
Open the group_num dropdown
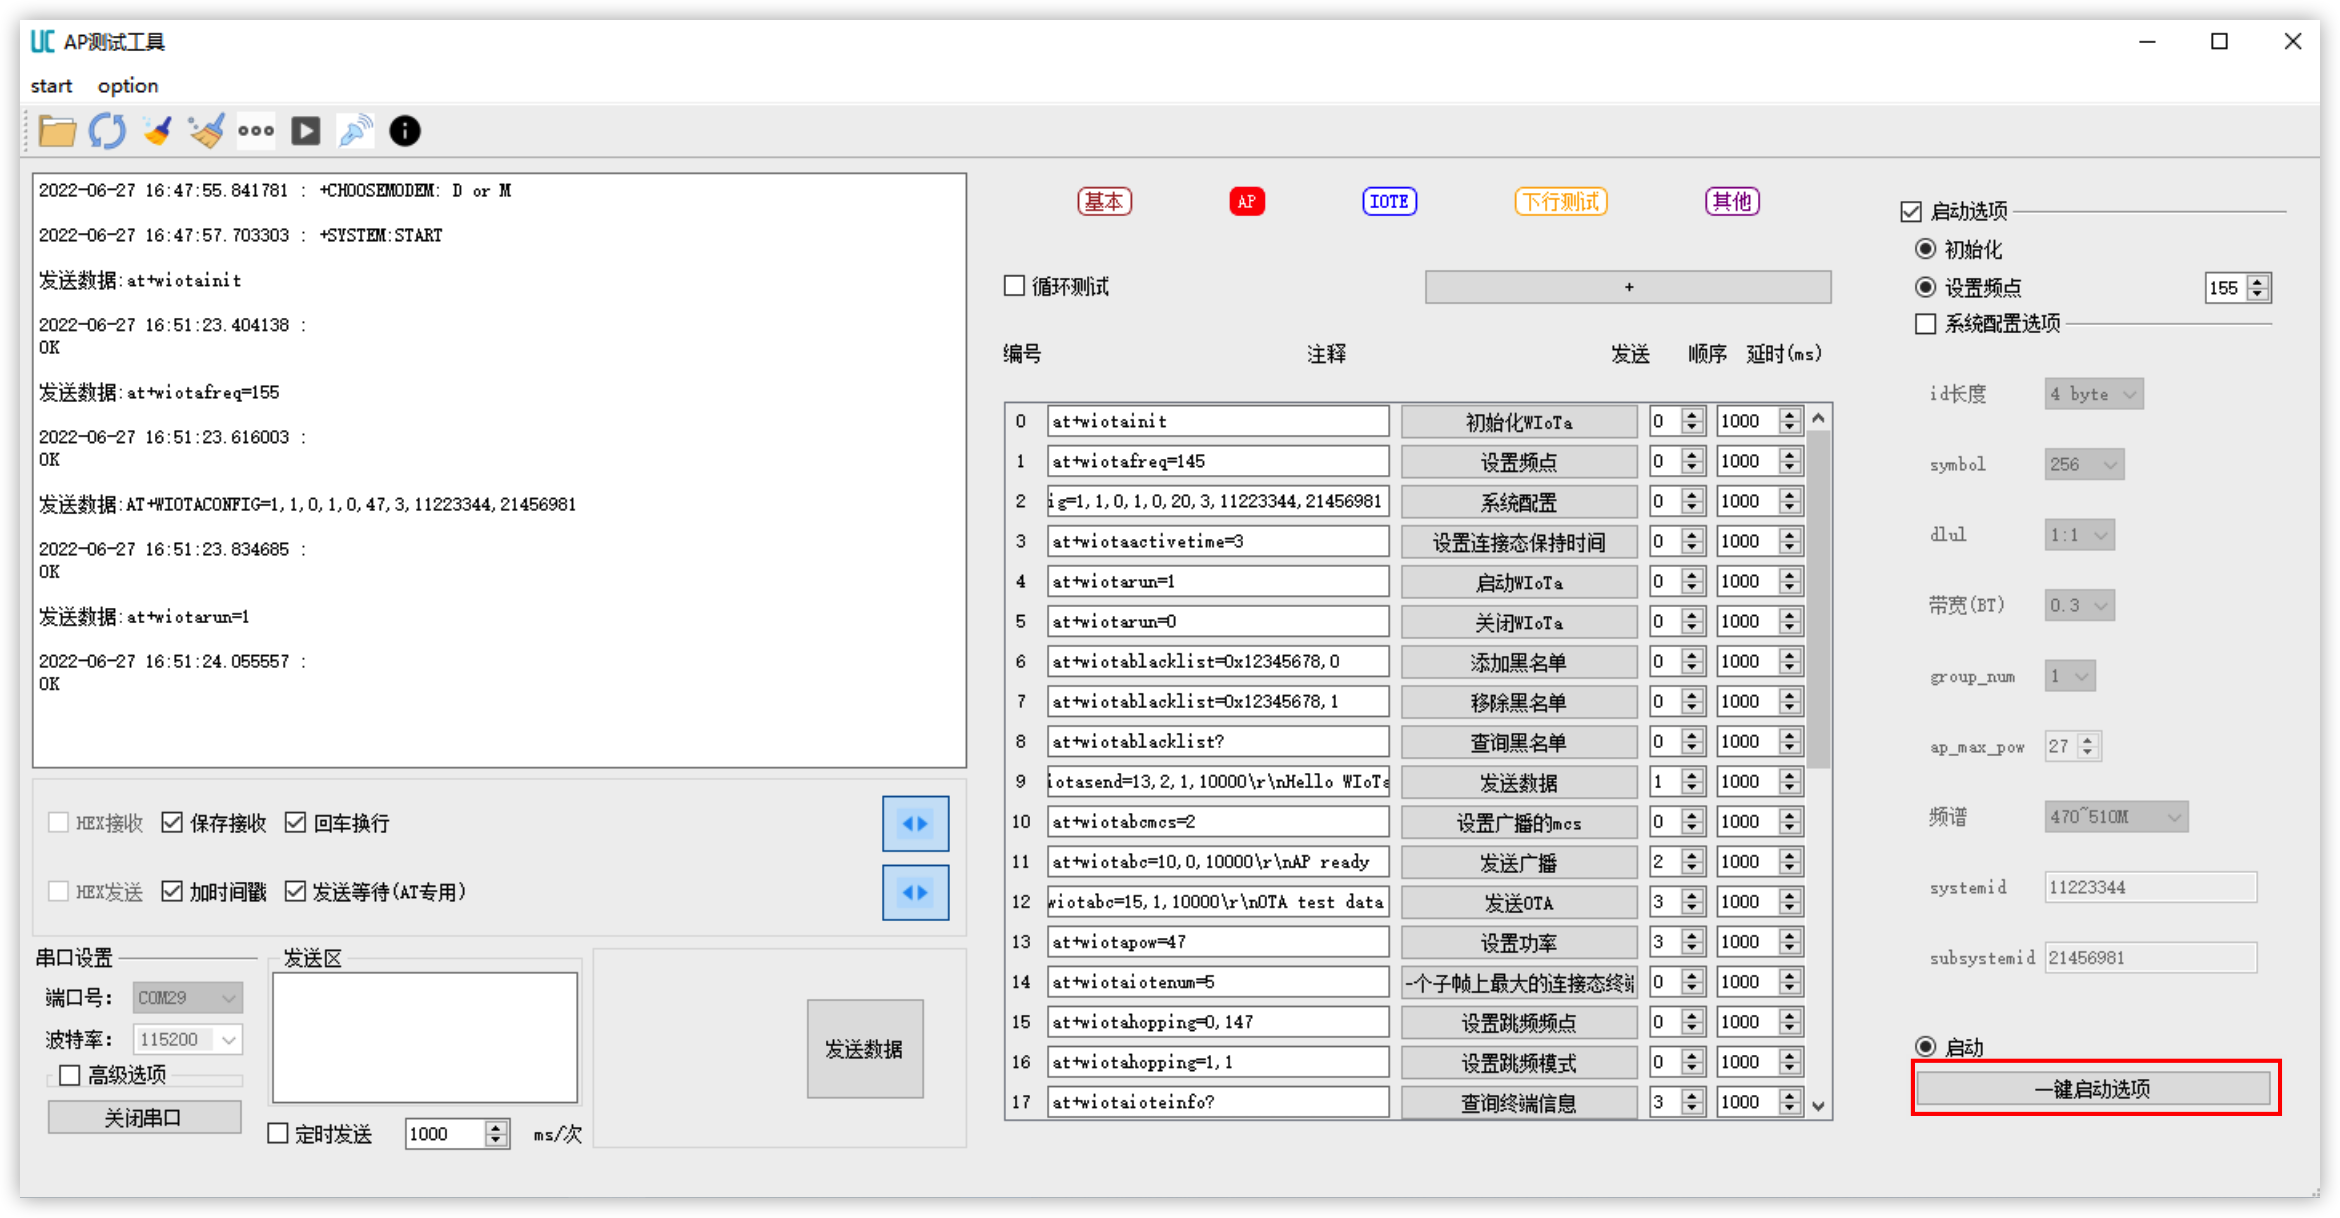[x=2069, y=676]
